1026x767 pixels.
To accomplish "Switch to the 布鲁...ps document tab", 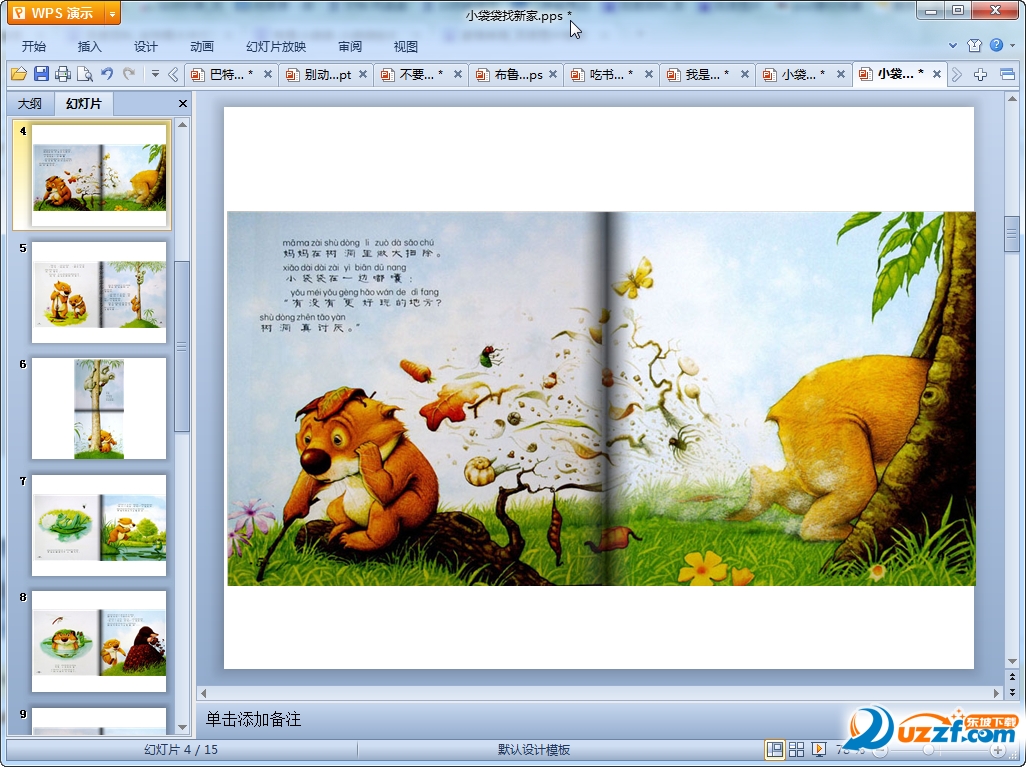I will 508,75.
